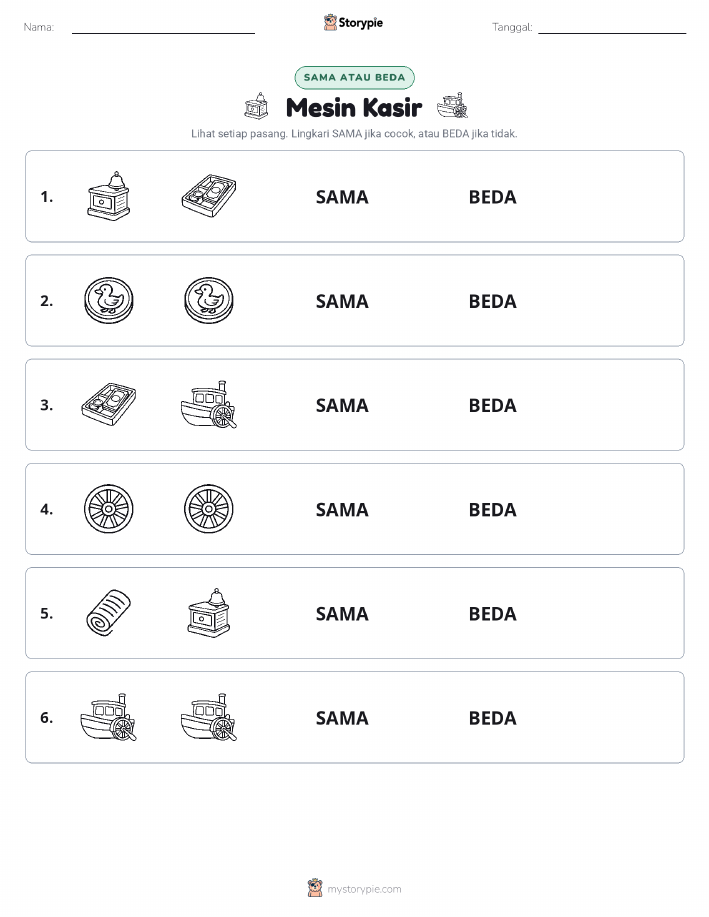Click the cash register icon in row 5

tap(209, 613)
